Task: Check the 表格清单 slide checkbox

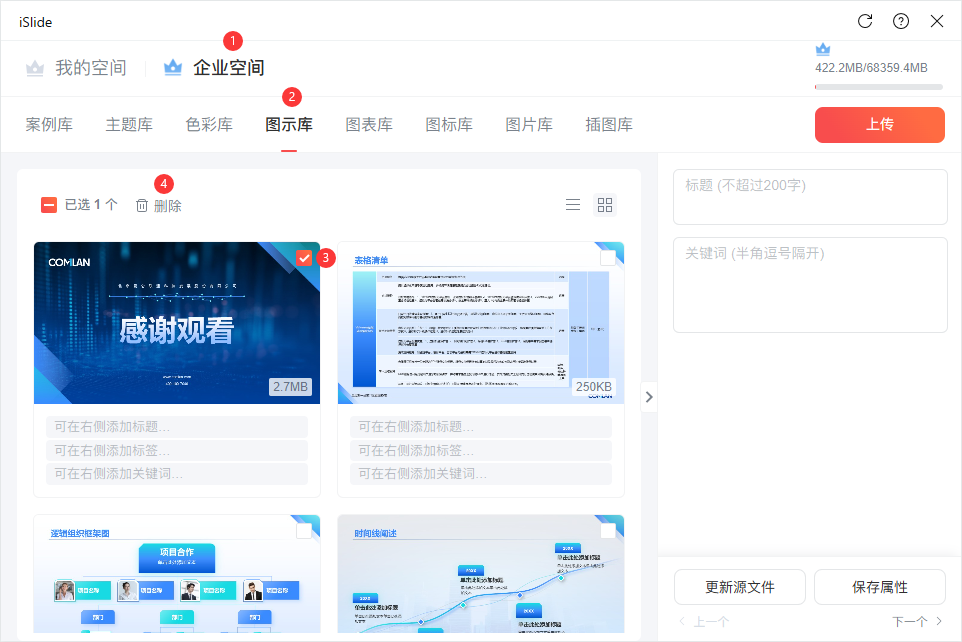Action: pyautogui.click(x=608, y=258)
